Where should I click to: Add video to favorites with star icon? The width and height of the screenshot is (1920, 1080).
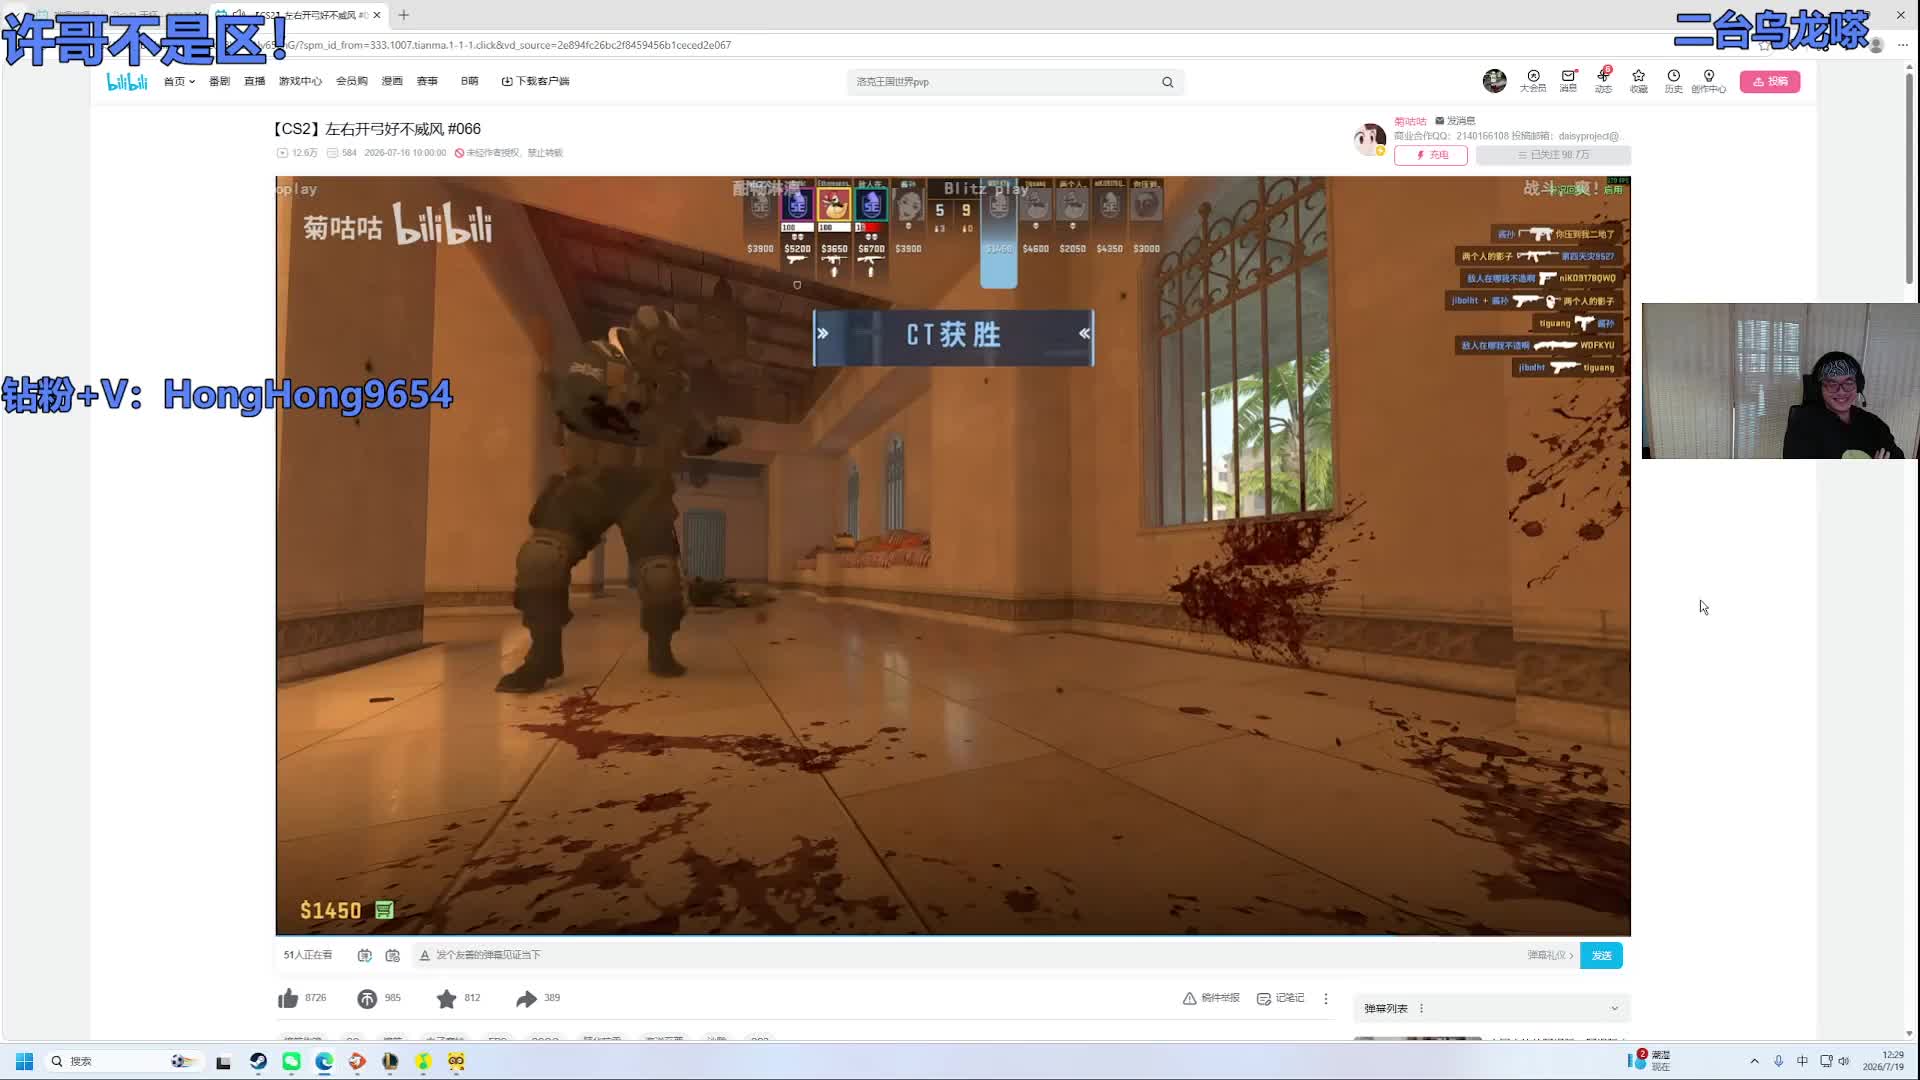pyautogui.click(x=446, y=998)
